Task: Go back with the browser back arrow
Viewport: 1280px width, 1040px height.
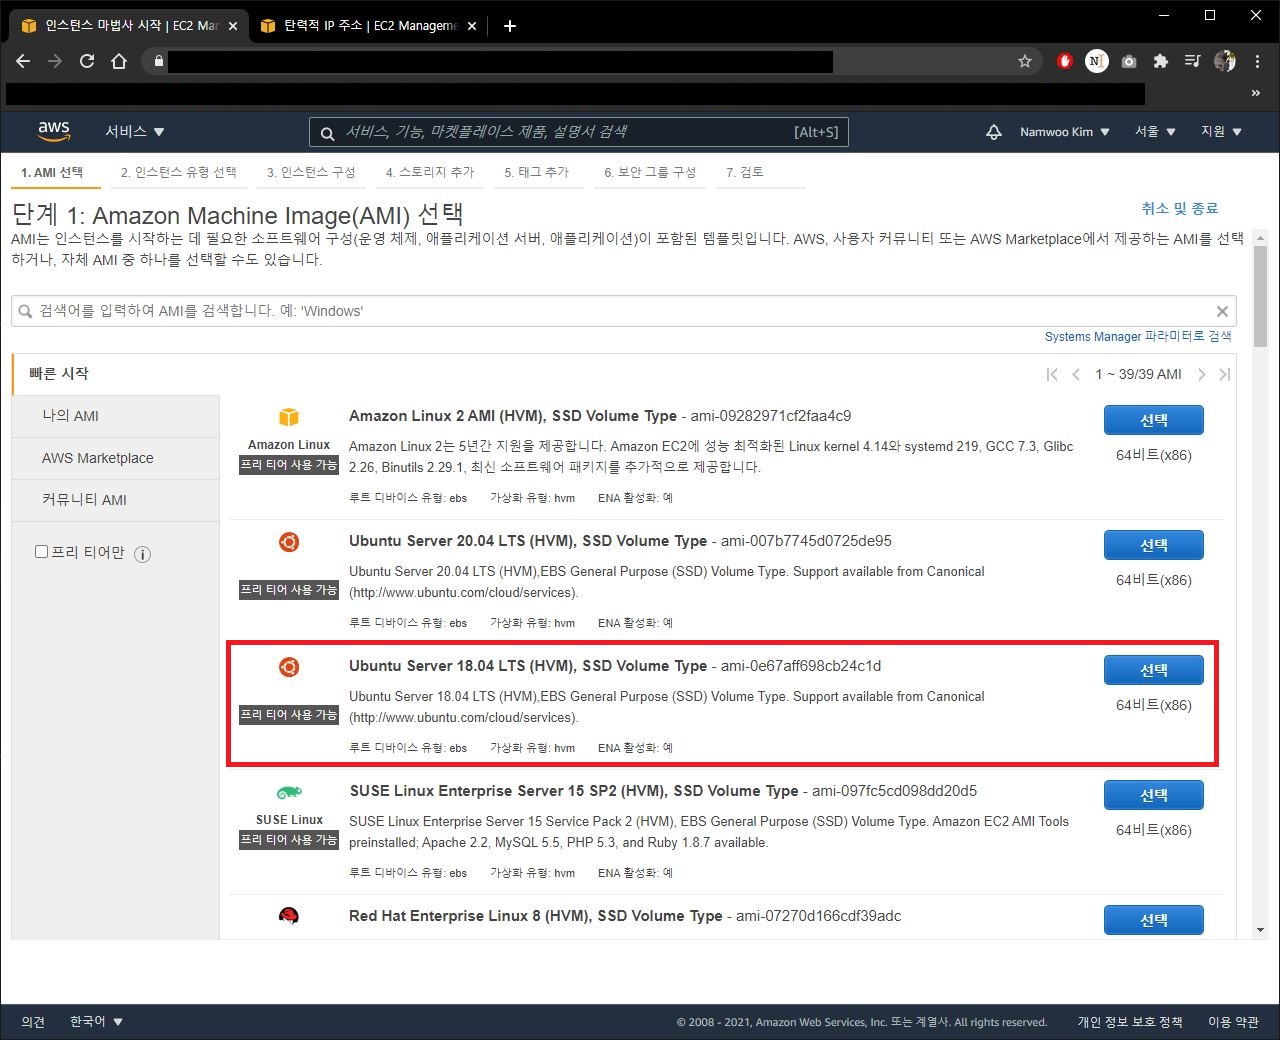Action: (23, 61)
